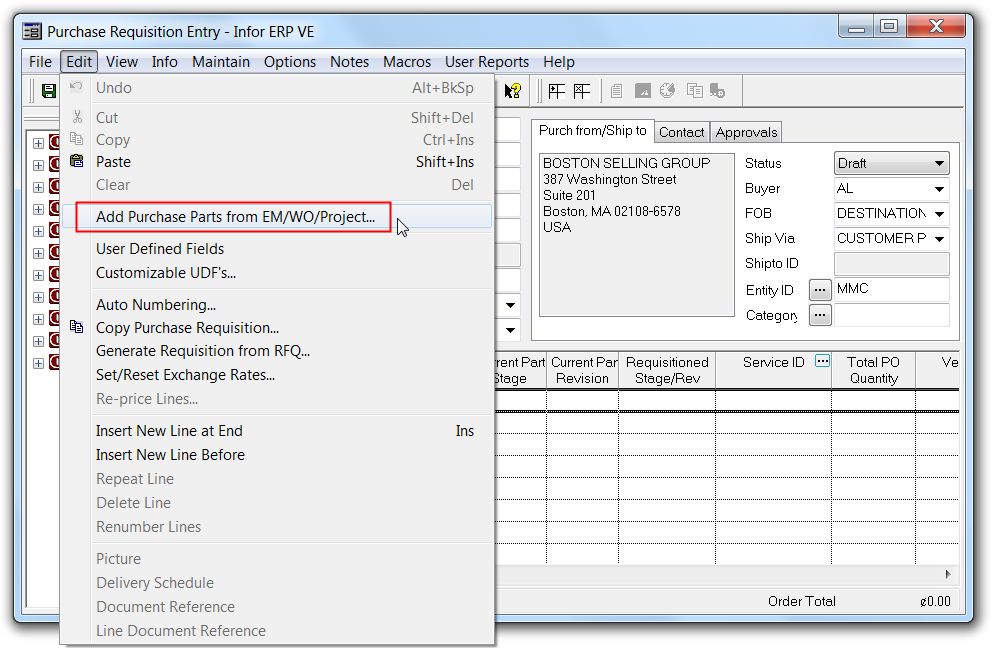Click the empty Category input field
999x648 pixels.
pos(891,315)
